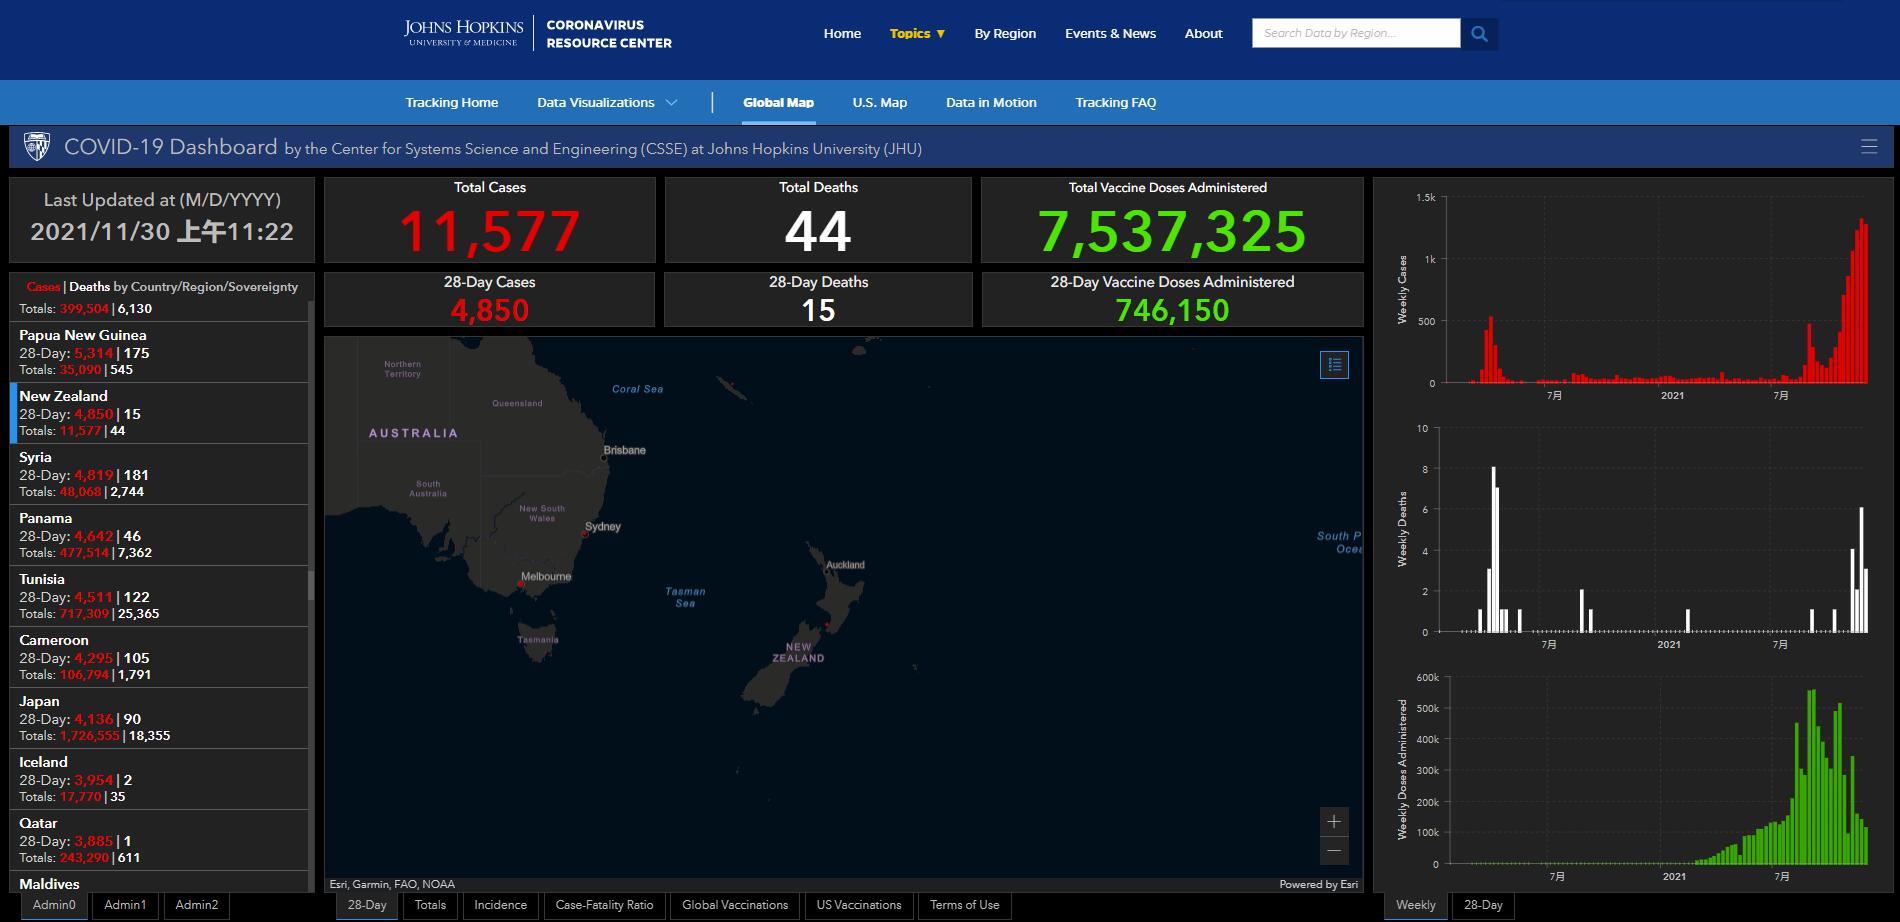
Task: Open the Case-Fatality Ratio tab
Action: click(604, 905)
